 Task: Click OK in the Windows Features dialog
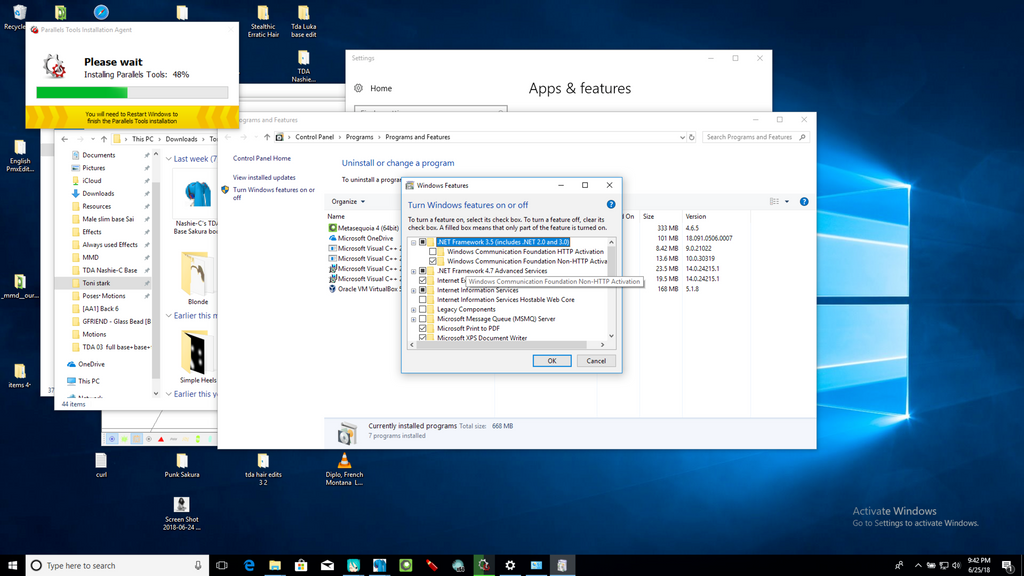coord(552,361)
